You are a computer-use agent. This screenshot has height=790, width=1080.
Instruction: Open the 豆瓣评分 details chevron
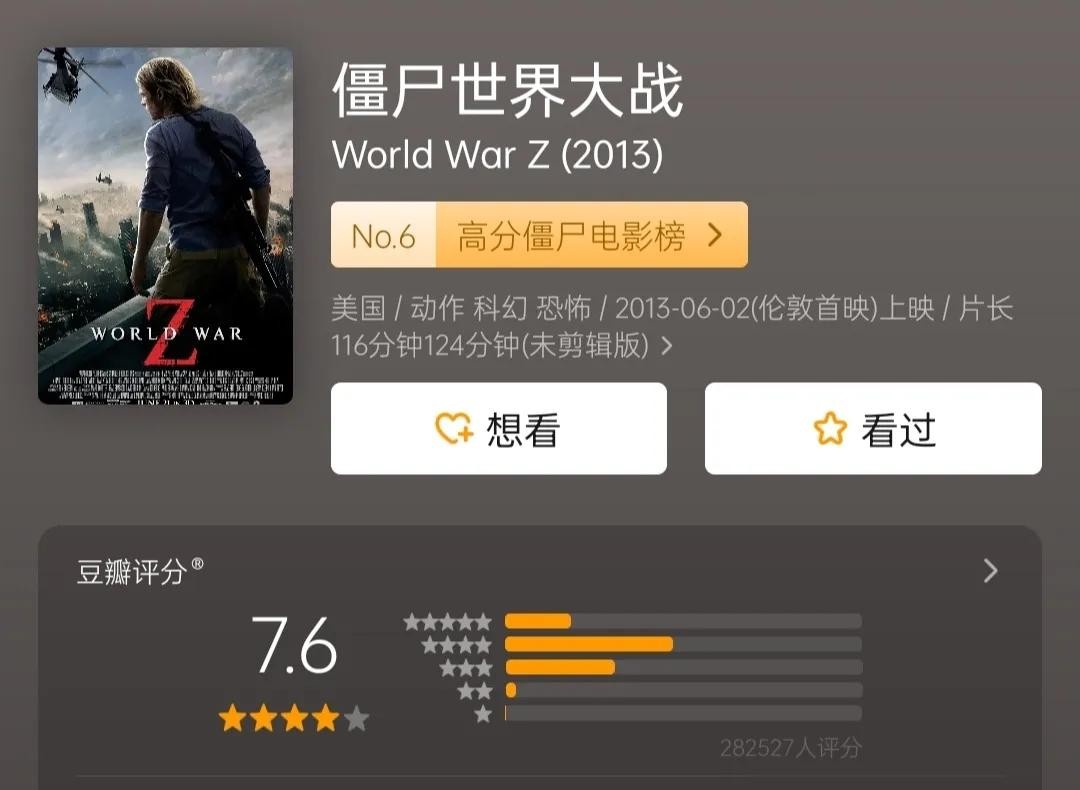[x=990, y=570]
